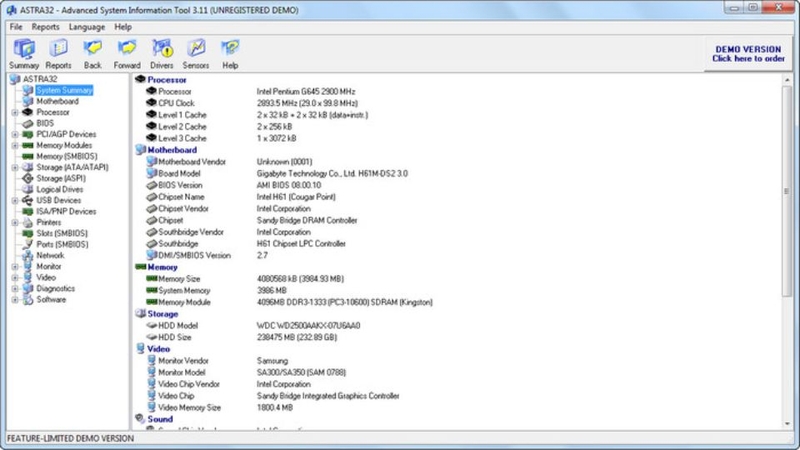
Task: Click the Reports toolbar icon
Action: 58,54
